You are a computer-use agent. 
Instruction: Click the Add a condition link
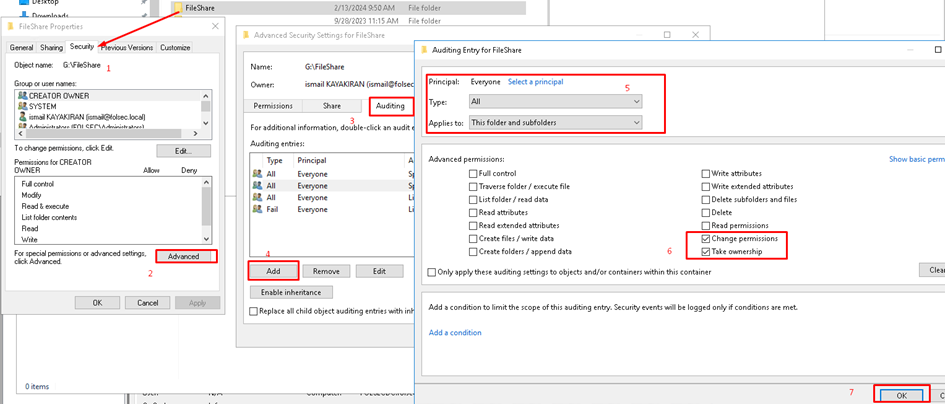click(x=455, y=332)
